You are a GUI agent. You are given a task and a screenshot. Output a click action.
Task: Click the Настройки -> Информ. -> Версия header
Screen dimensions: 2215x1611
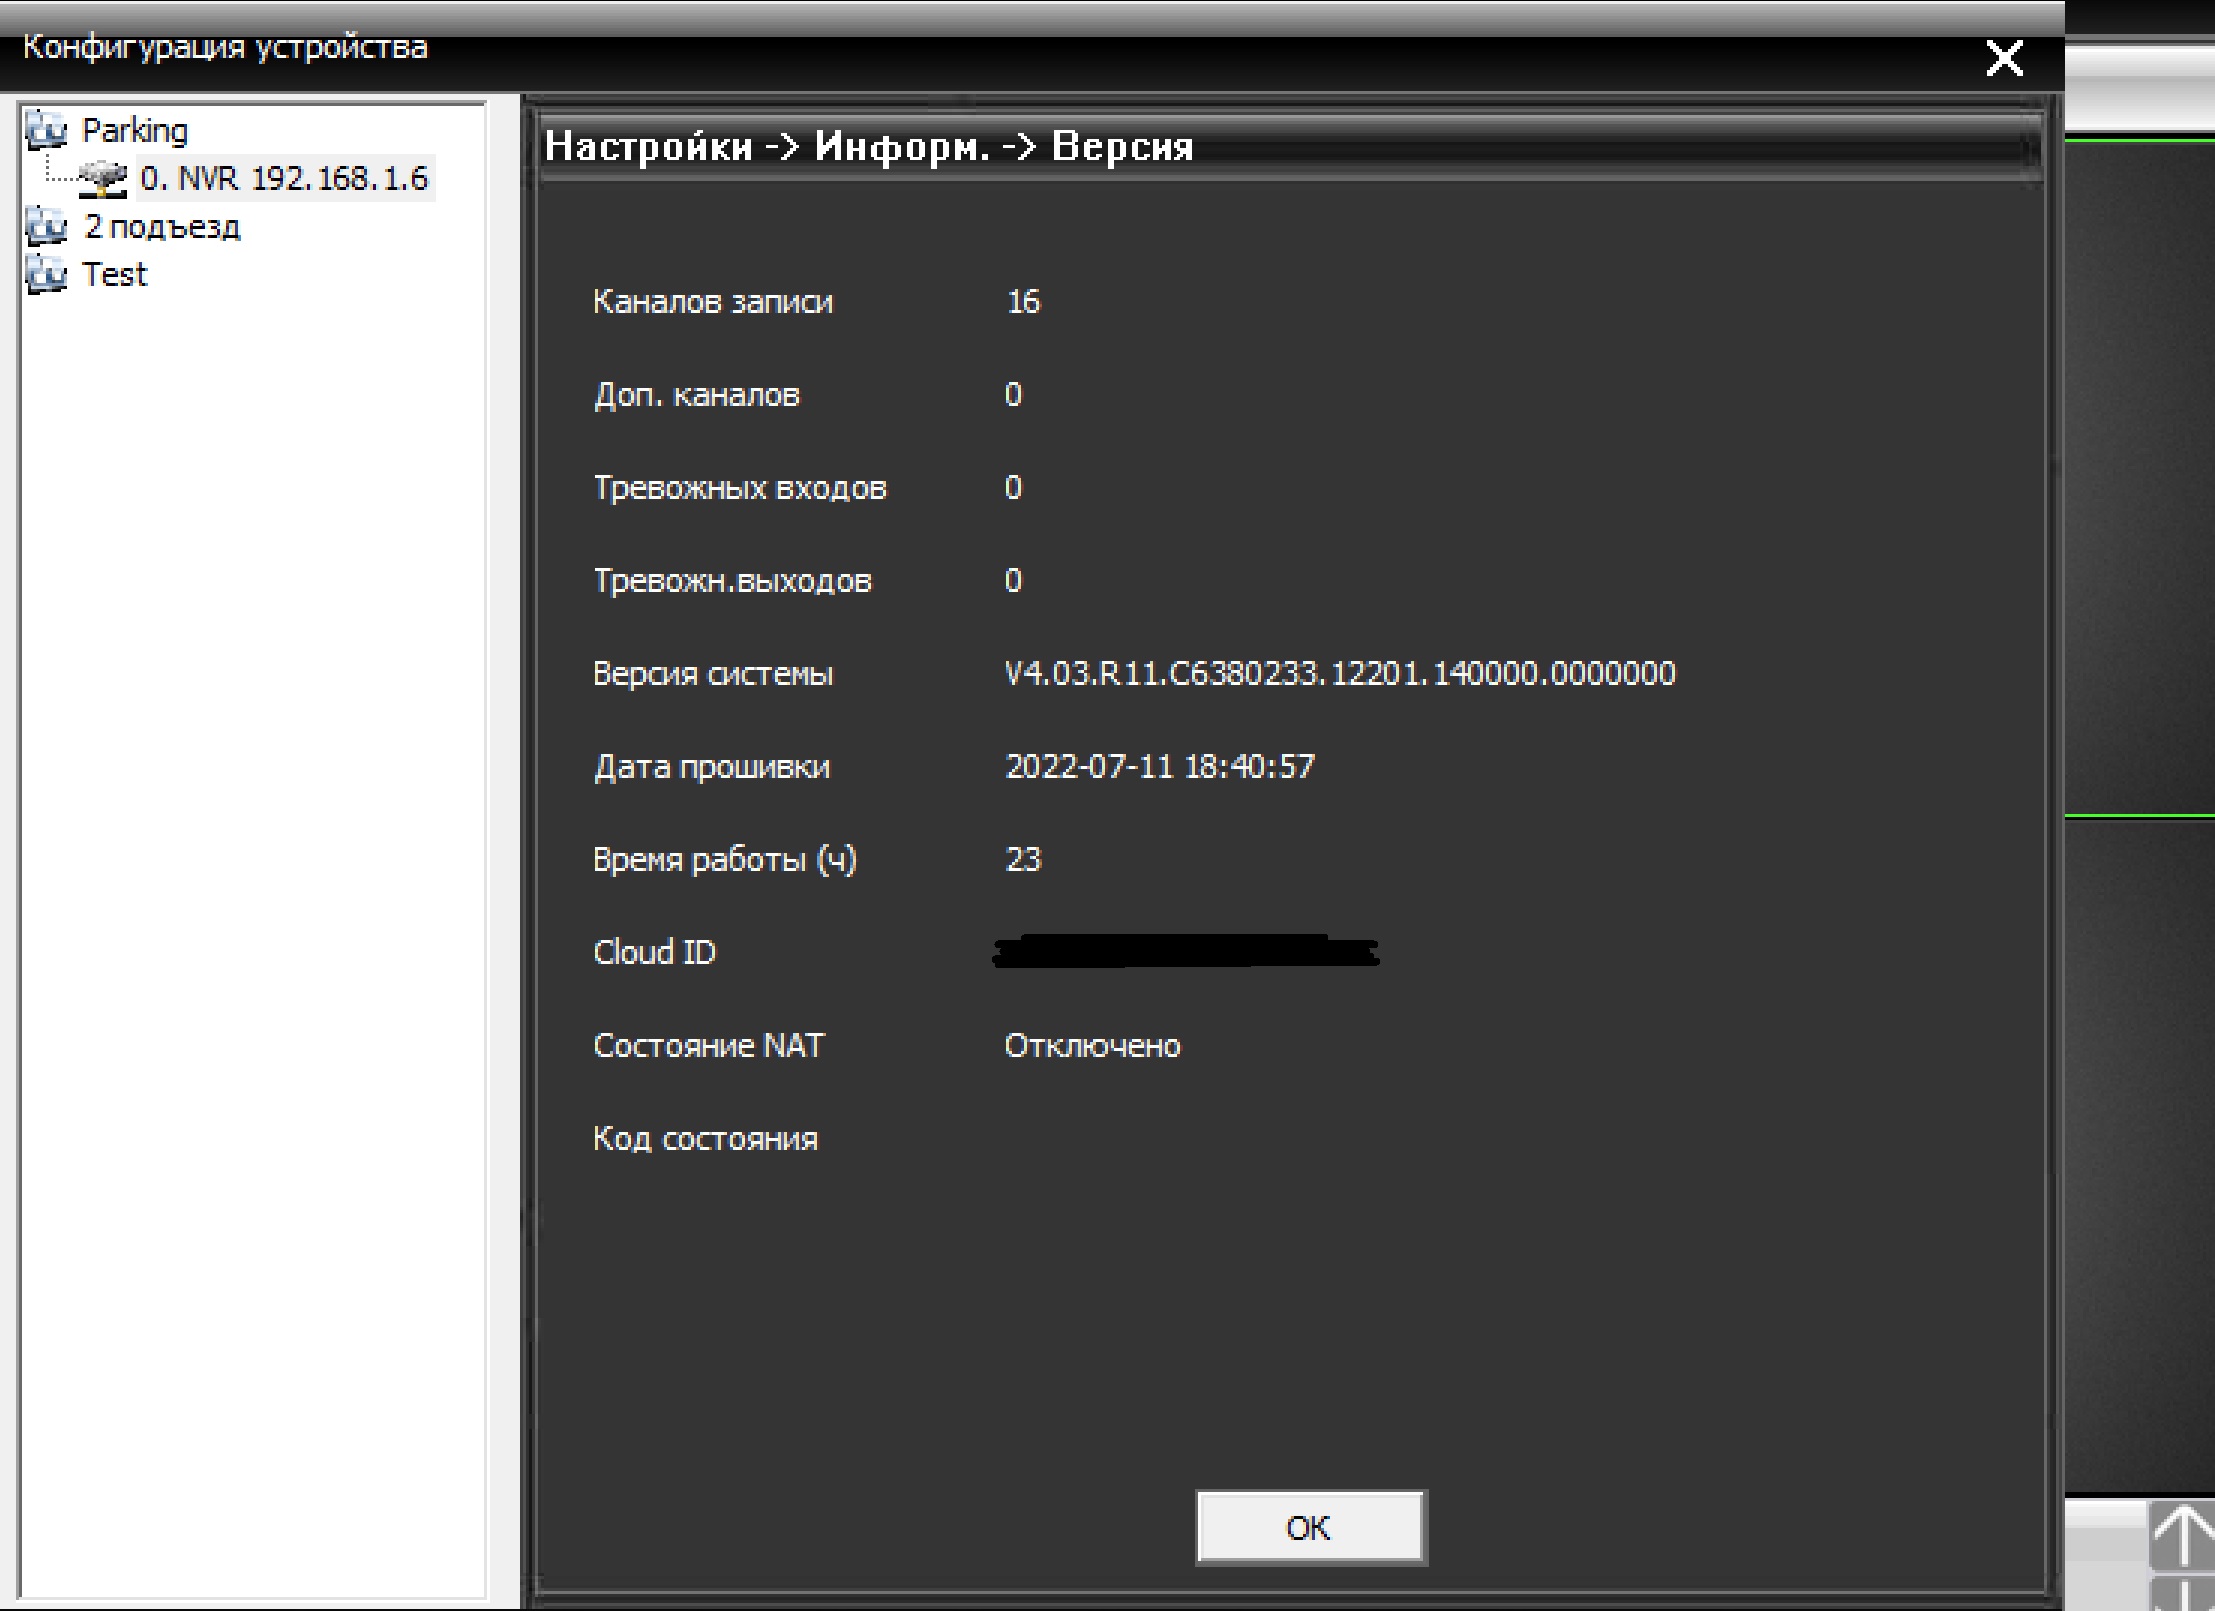pos(868,147)
